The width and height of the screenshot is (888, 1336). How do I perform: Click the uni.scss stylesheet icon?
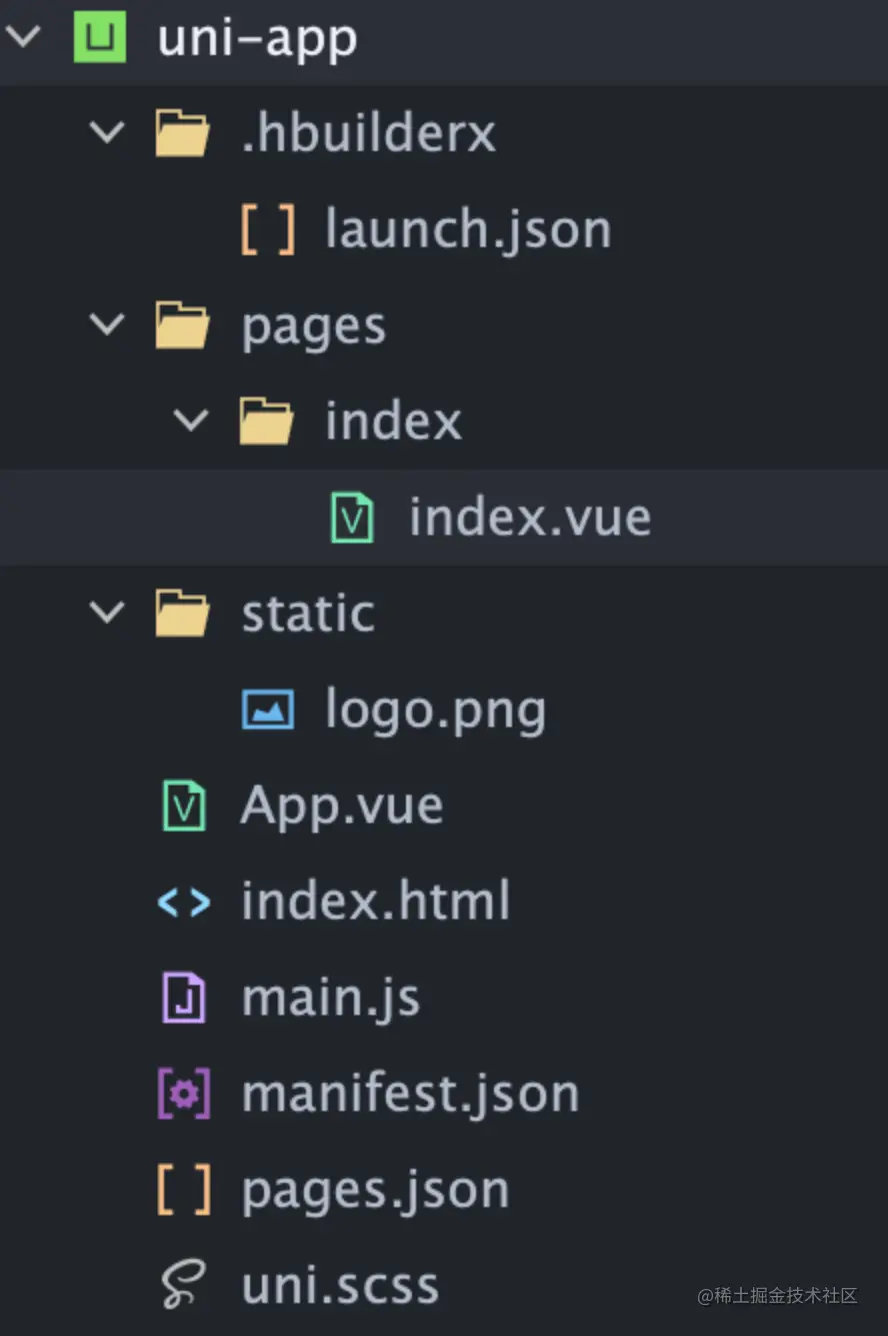click(x=184, y=1286)
